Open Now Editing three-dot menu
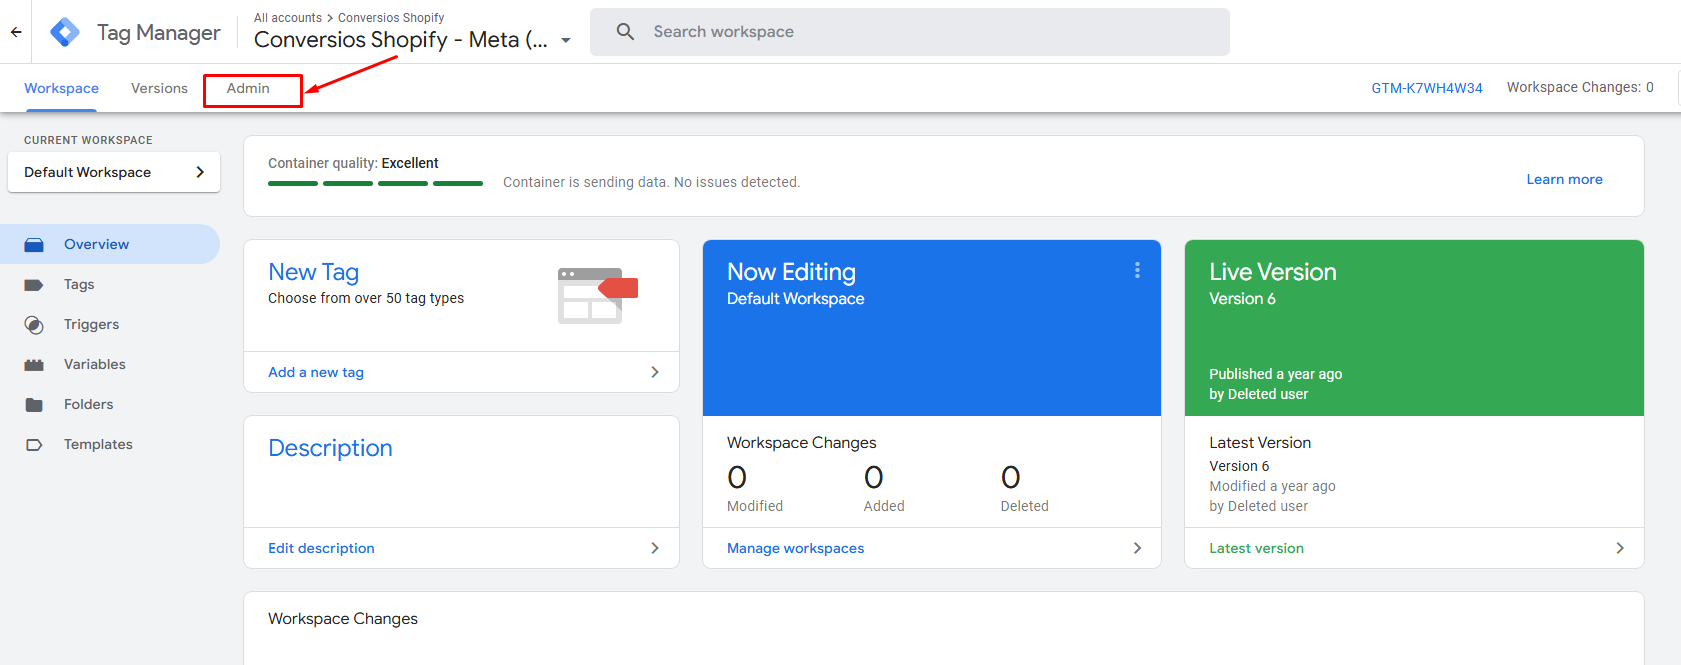Viewport: 1681px width, 665px height. click(1137, 270)
